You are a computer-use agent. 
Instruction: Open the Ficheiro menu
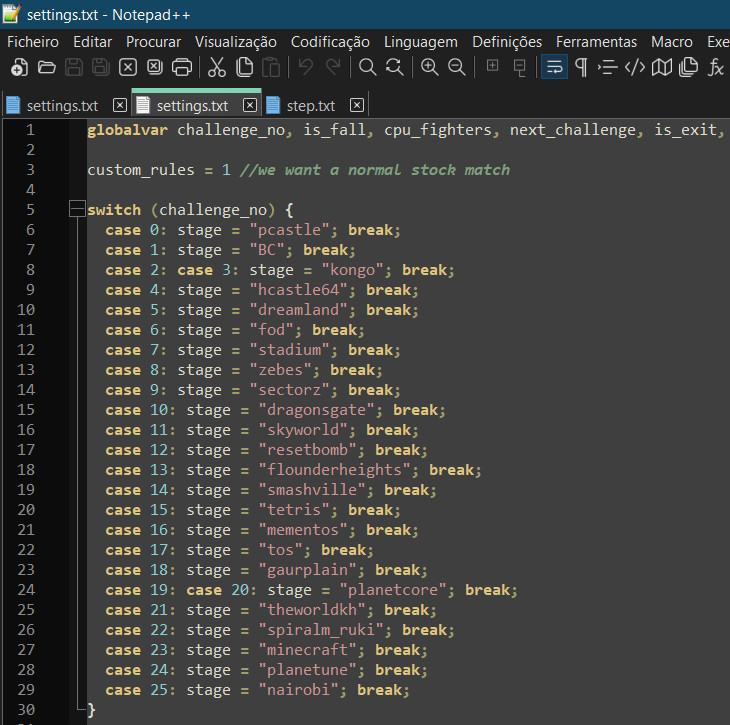[33, 42]
